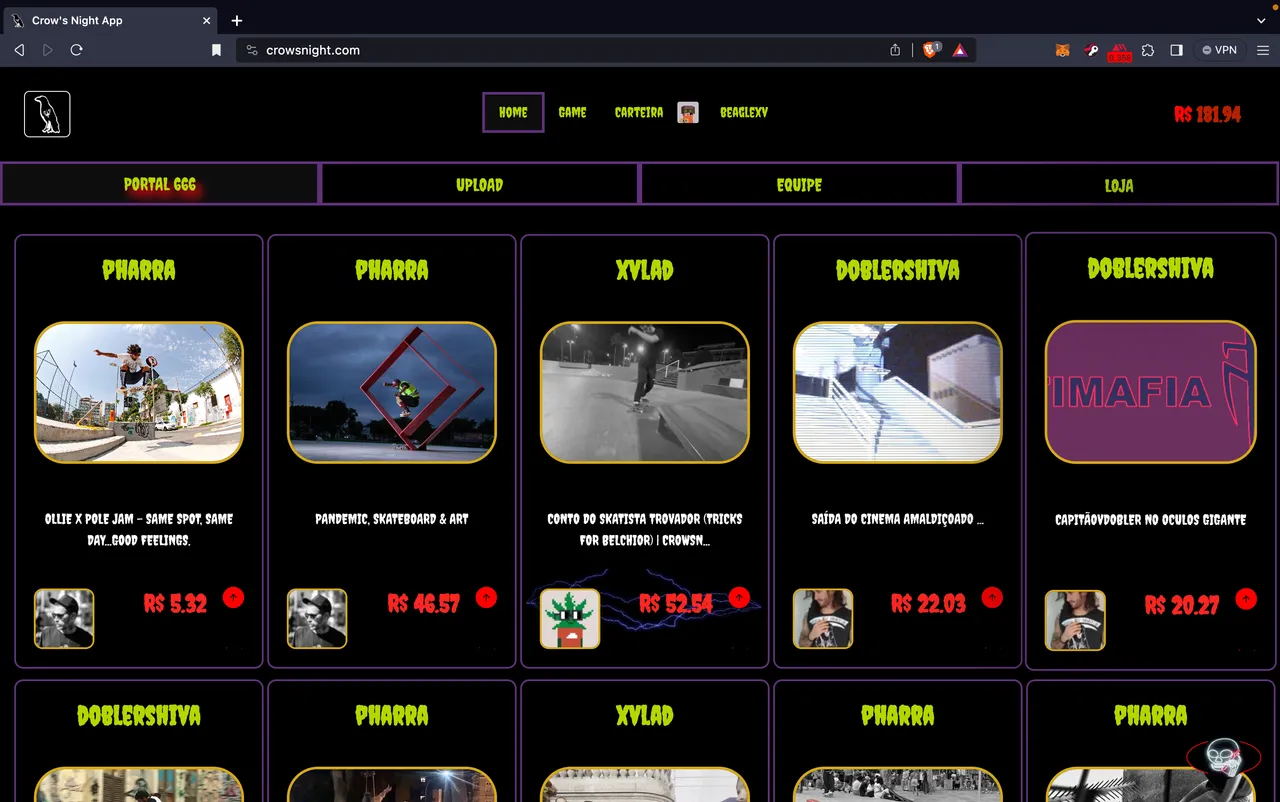Click the Saída do Cinema Amaldiçoado title
The width and height of the screenshot is (1280, 802).
pyautogui.click(x=898, y=519)
